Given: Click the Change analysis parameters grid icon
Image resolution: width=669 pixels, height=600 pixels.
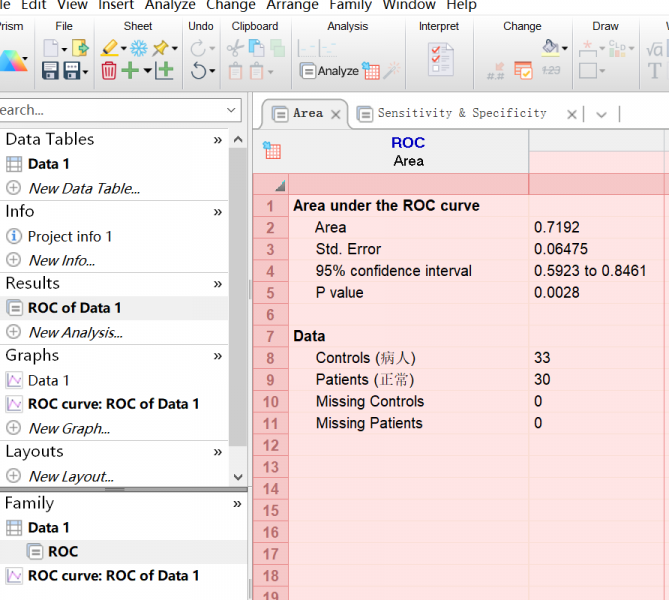Looking at the screenshot, I should [371, 71].
